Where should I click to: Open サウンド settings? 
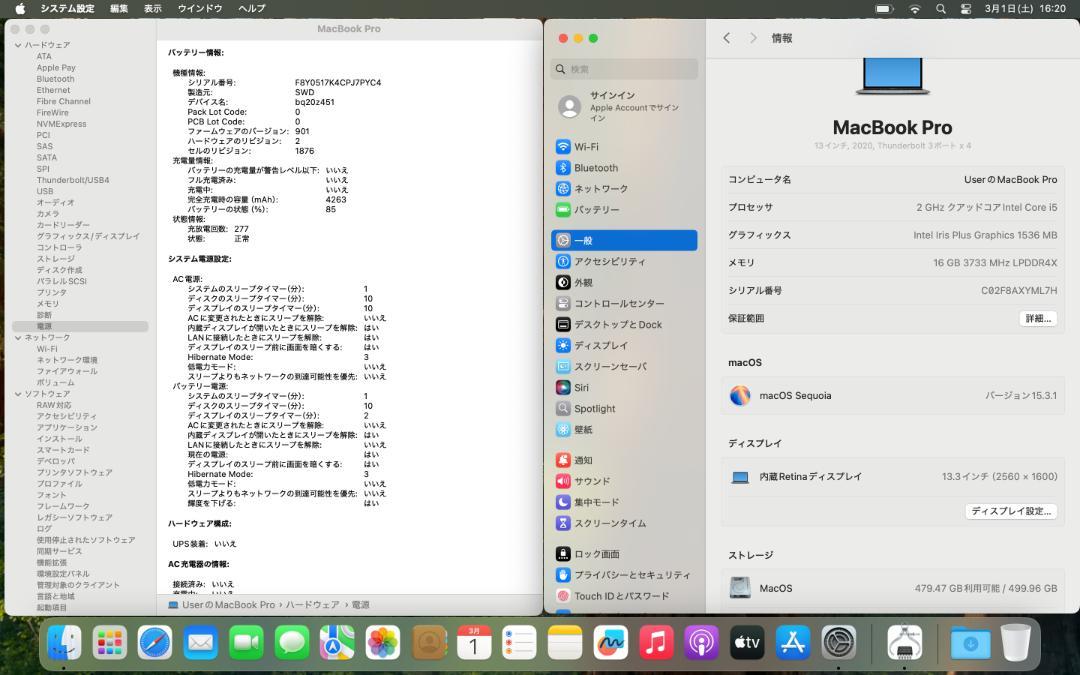pyautogui.click(x=624, y=481)
